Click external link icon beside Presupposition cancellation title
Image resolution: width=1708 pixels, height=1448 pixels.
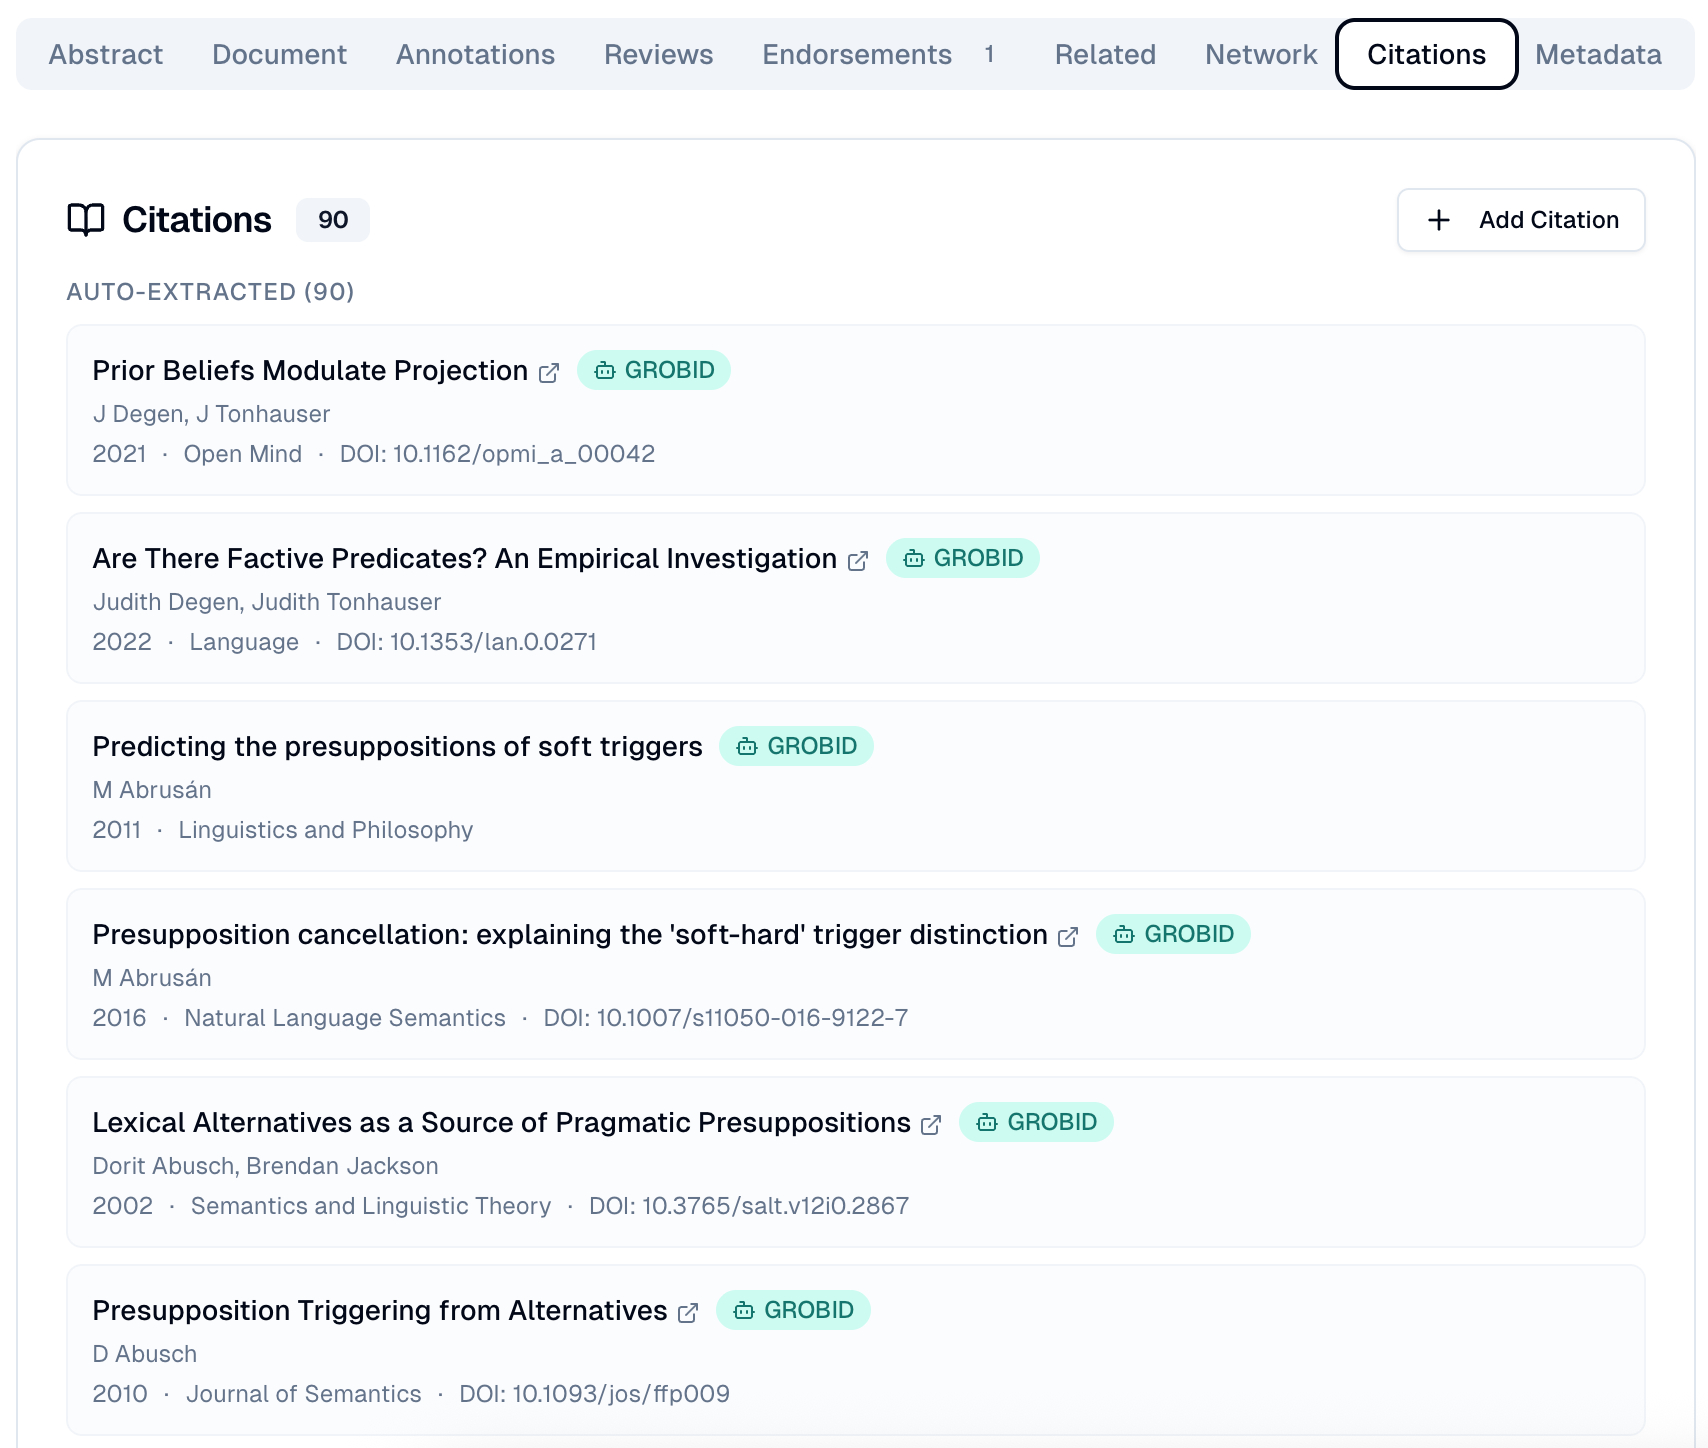1068,937
